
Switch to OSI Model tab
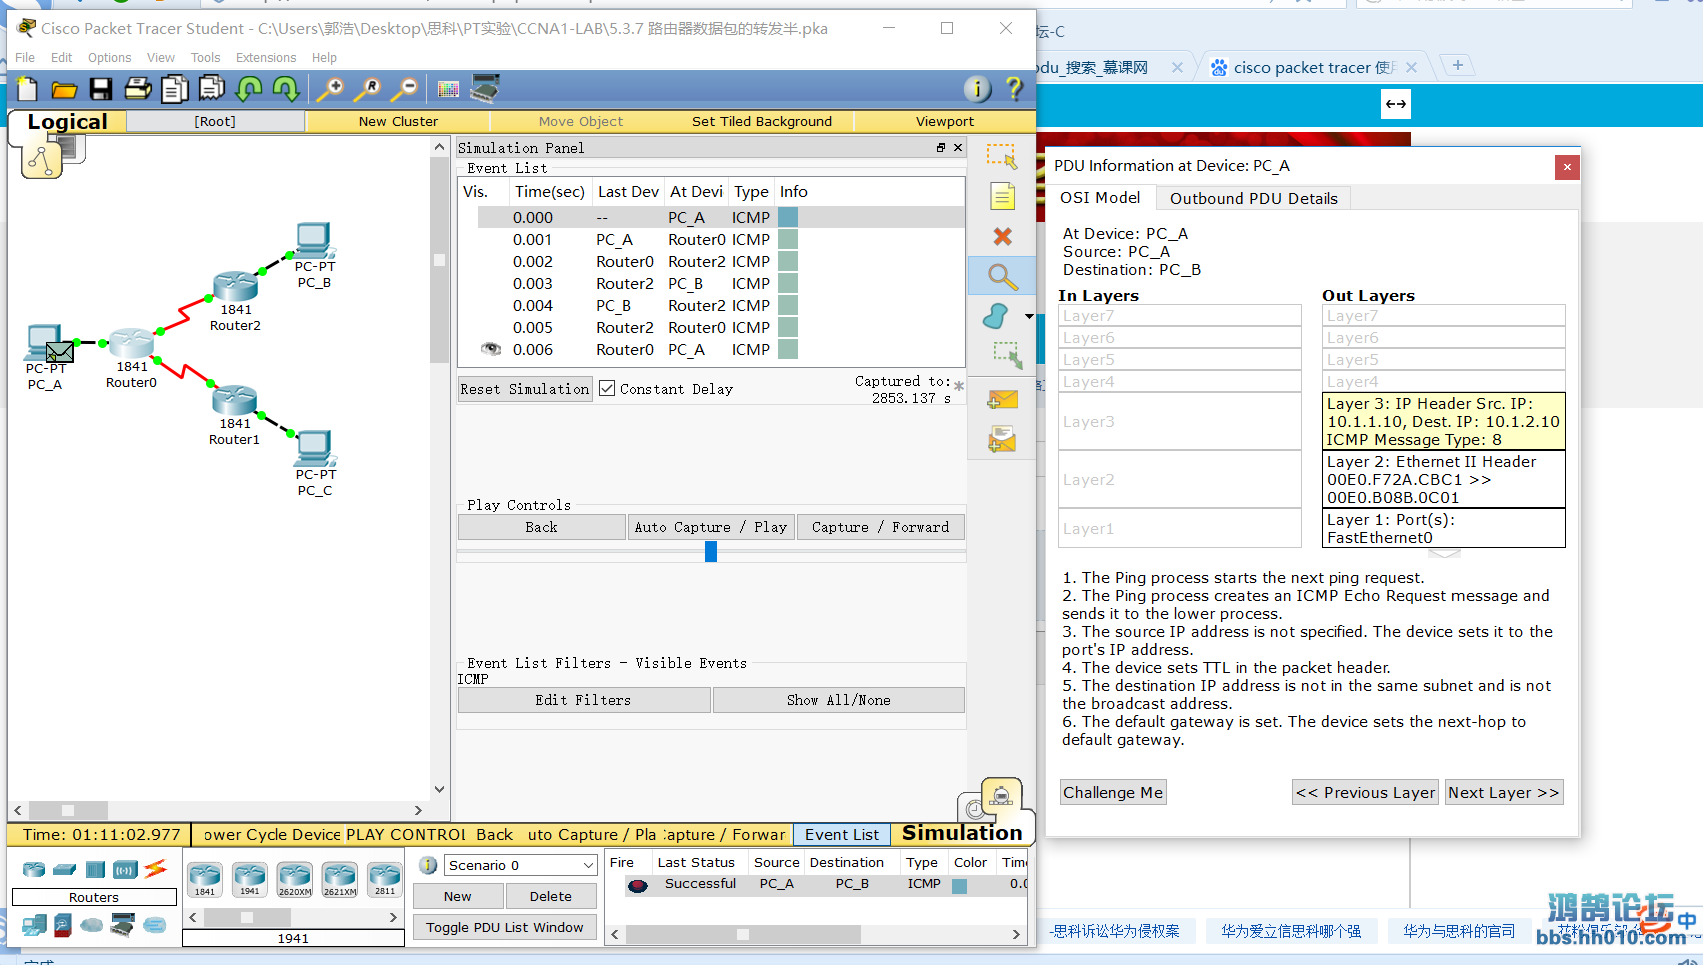point(1100,198)
